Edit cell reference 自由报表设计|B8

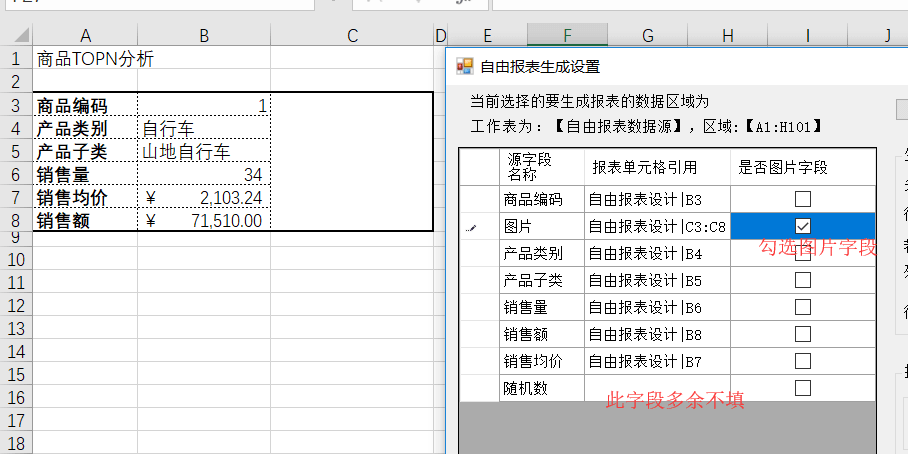point(657,334)
